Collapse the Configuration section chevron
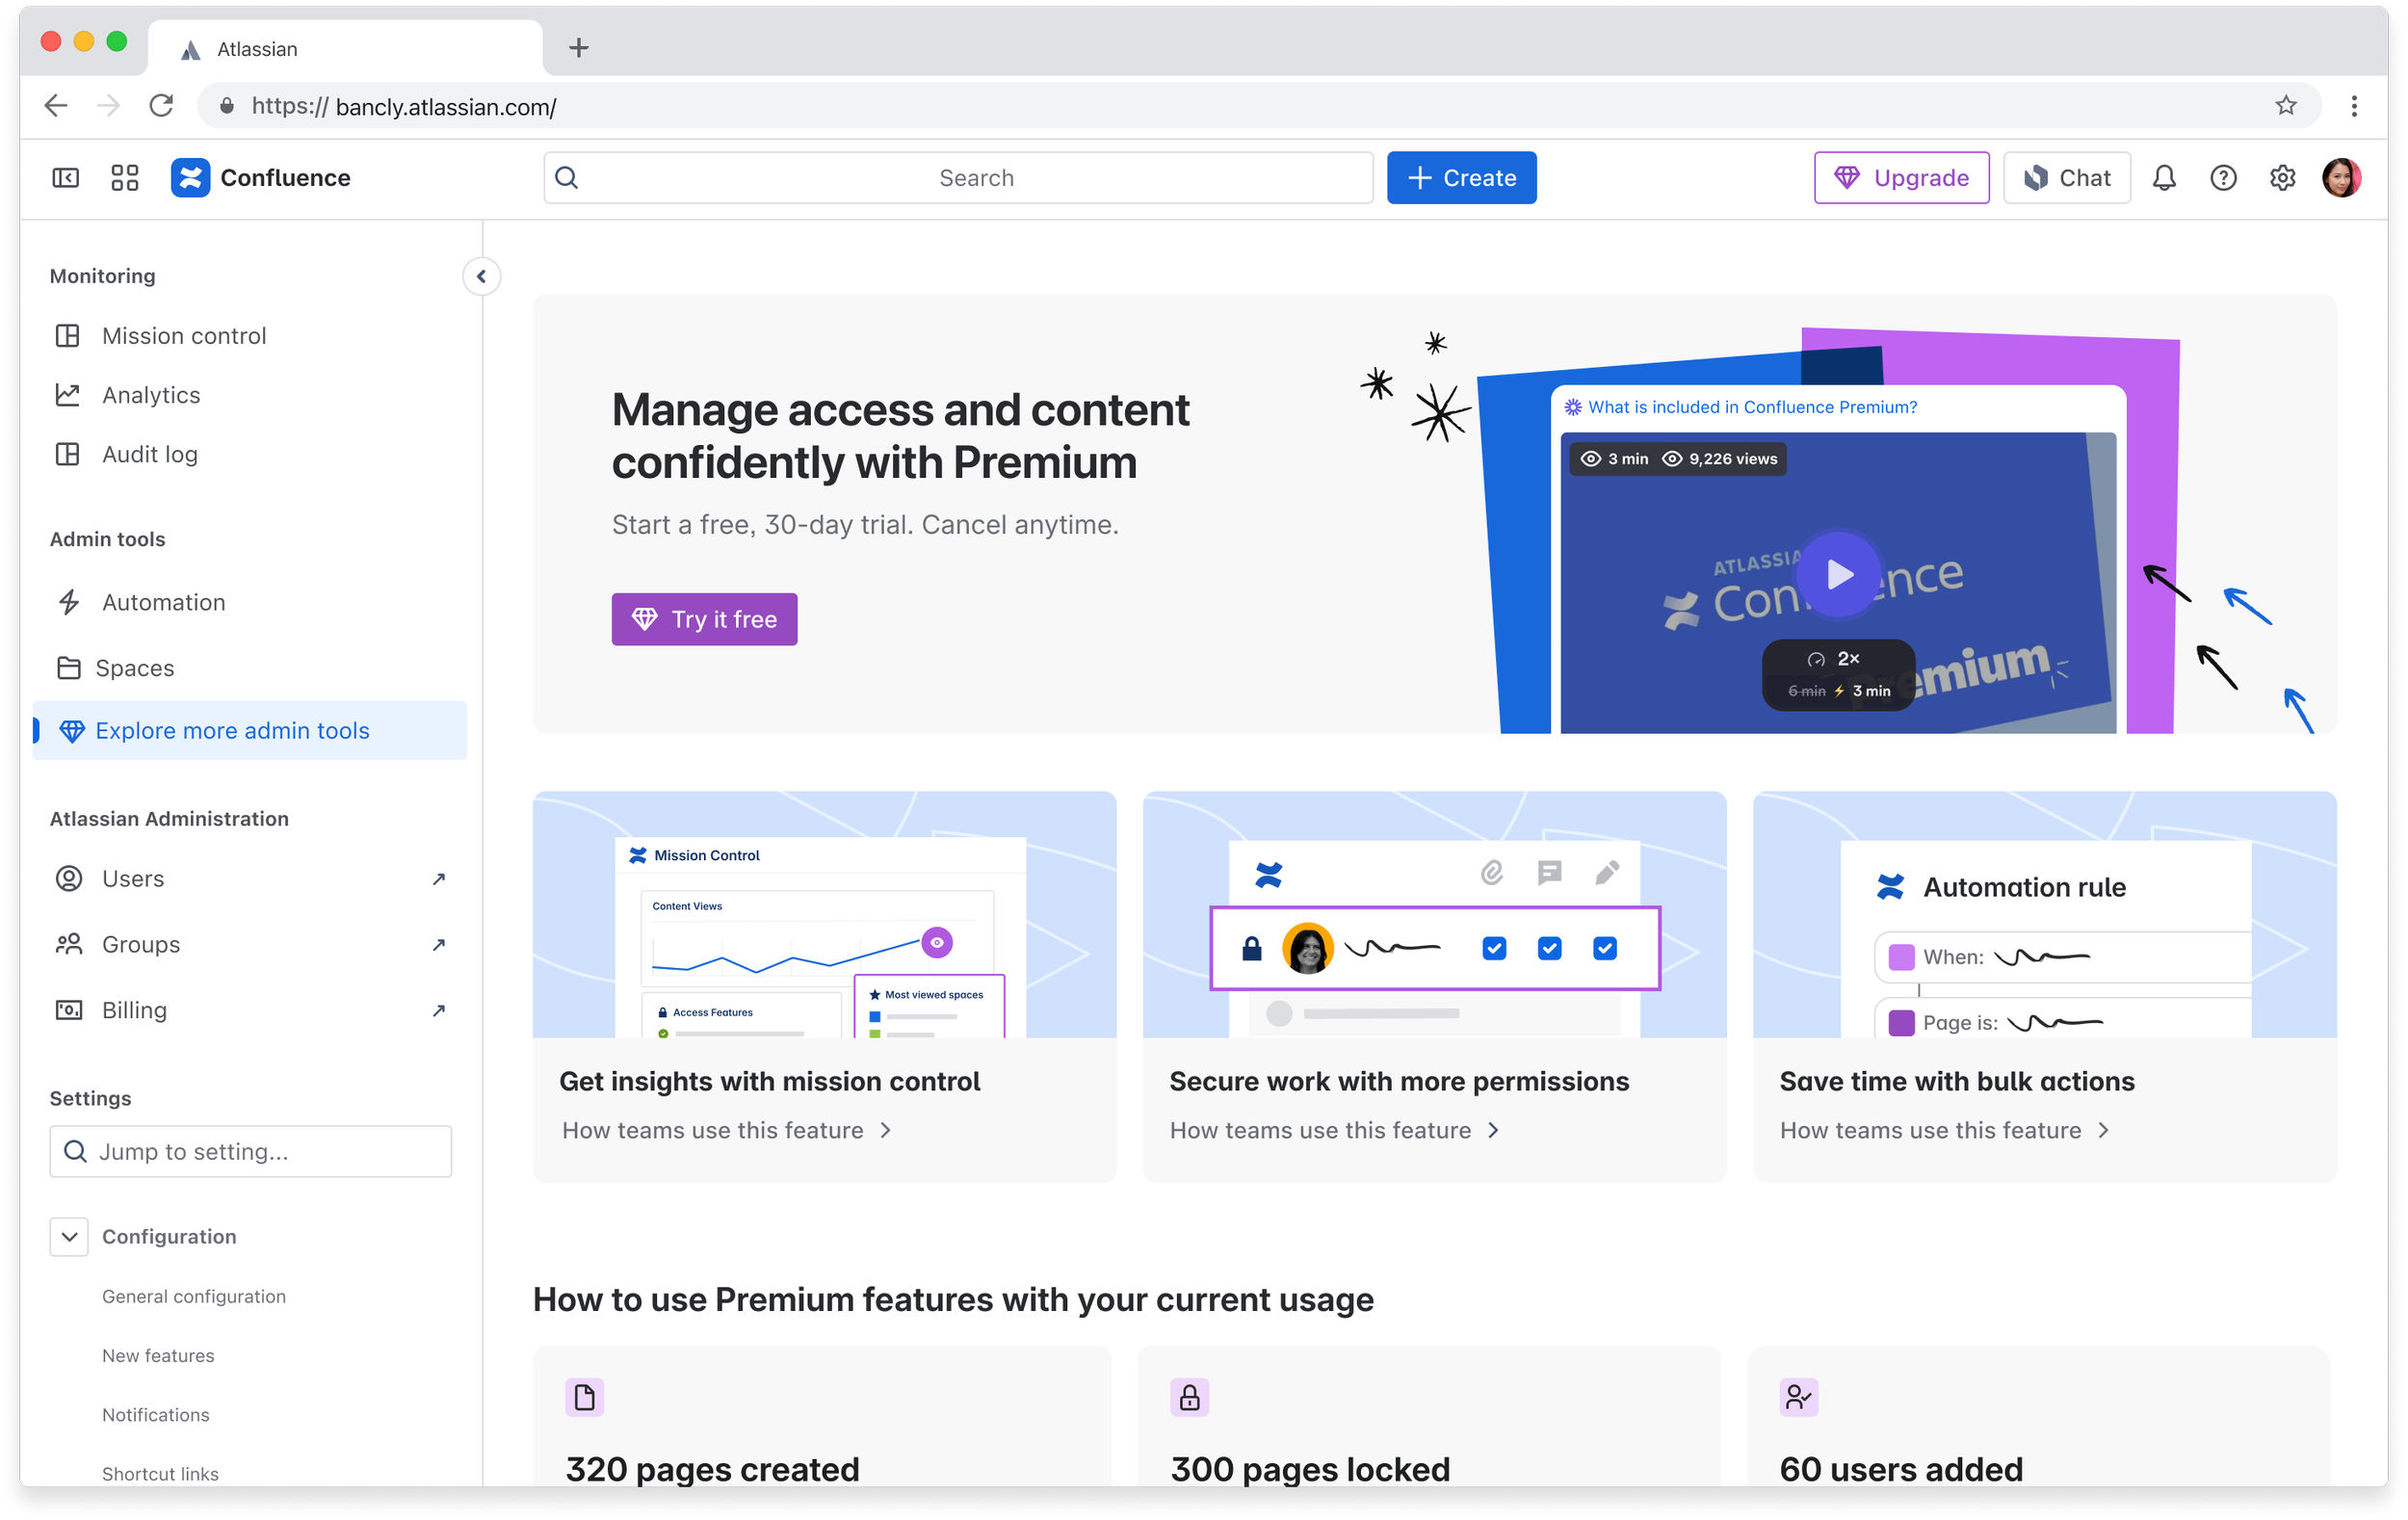The width and height of the screenshot is (2408, 1520). pos(69,1237)
